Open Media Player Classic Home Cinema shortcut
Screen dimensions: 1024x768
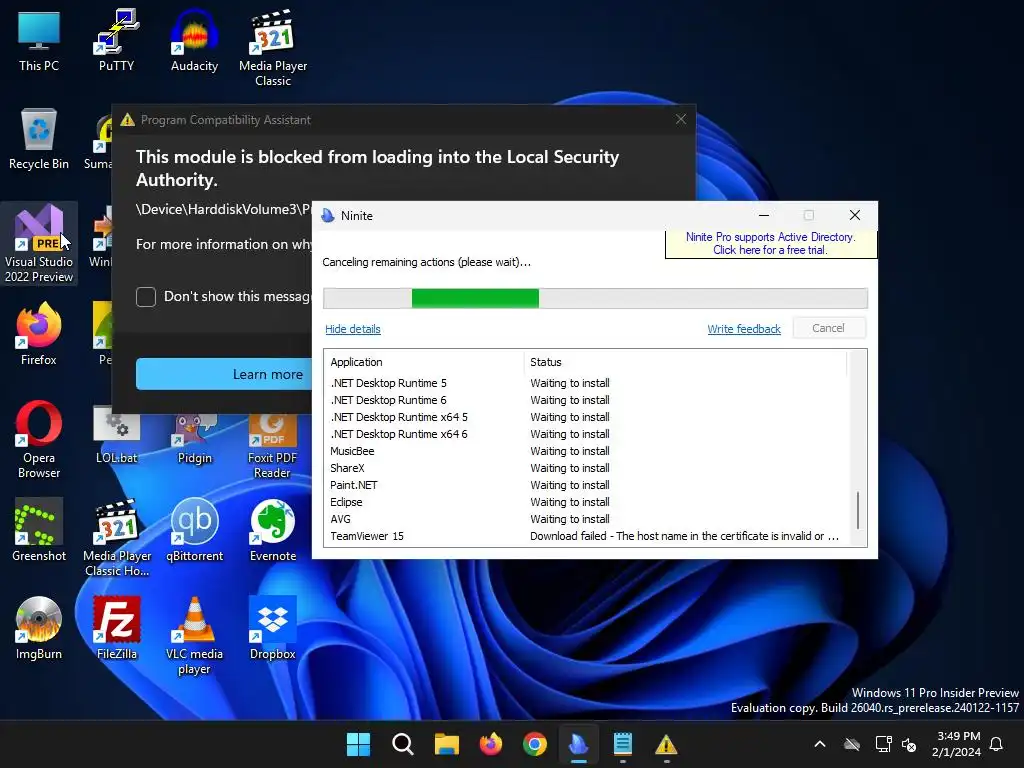coord(116,538)
